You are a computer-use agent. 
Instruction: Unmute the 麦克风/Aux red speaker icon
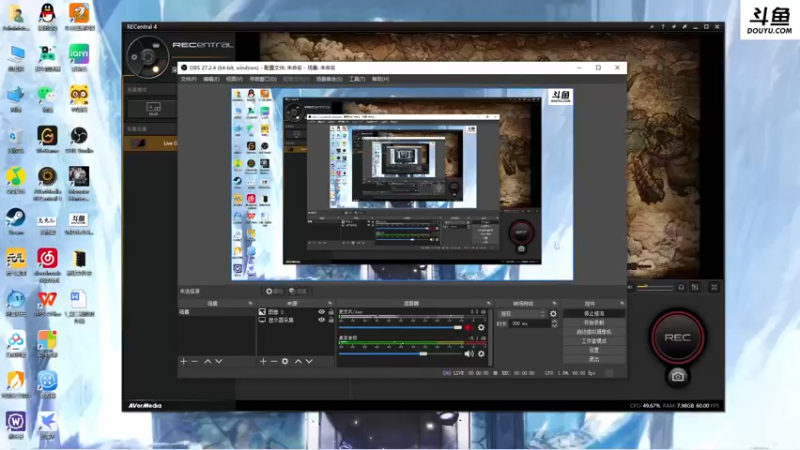click(x=468, y=328)
